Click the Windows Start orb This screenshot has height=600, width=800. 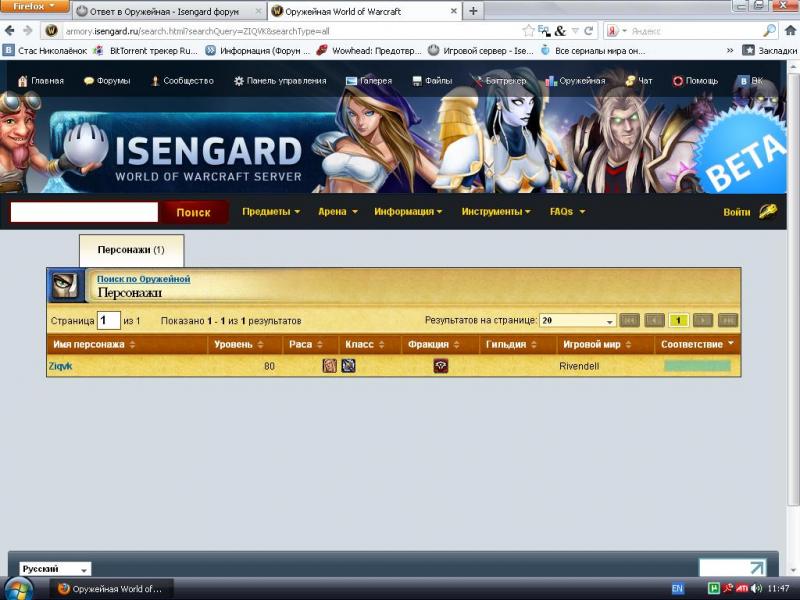[x=19, y=590]
